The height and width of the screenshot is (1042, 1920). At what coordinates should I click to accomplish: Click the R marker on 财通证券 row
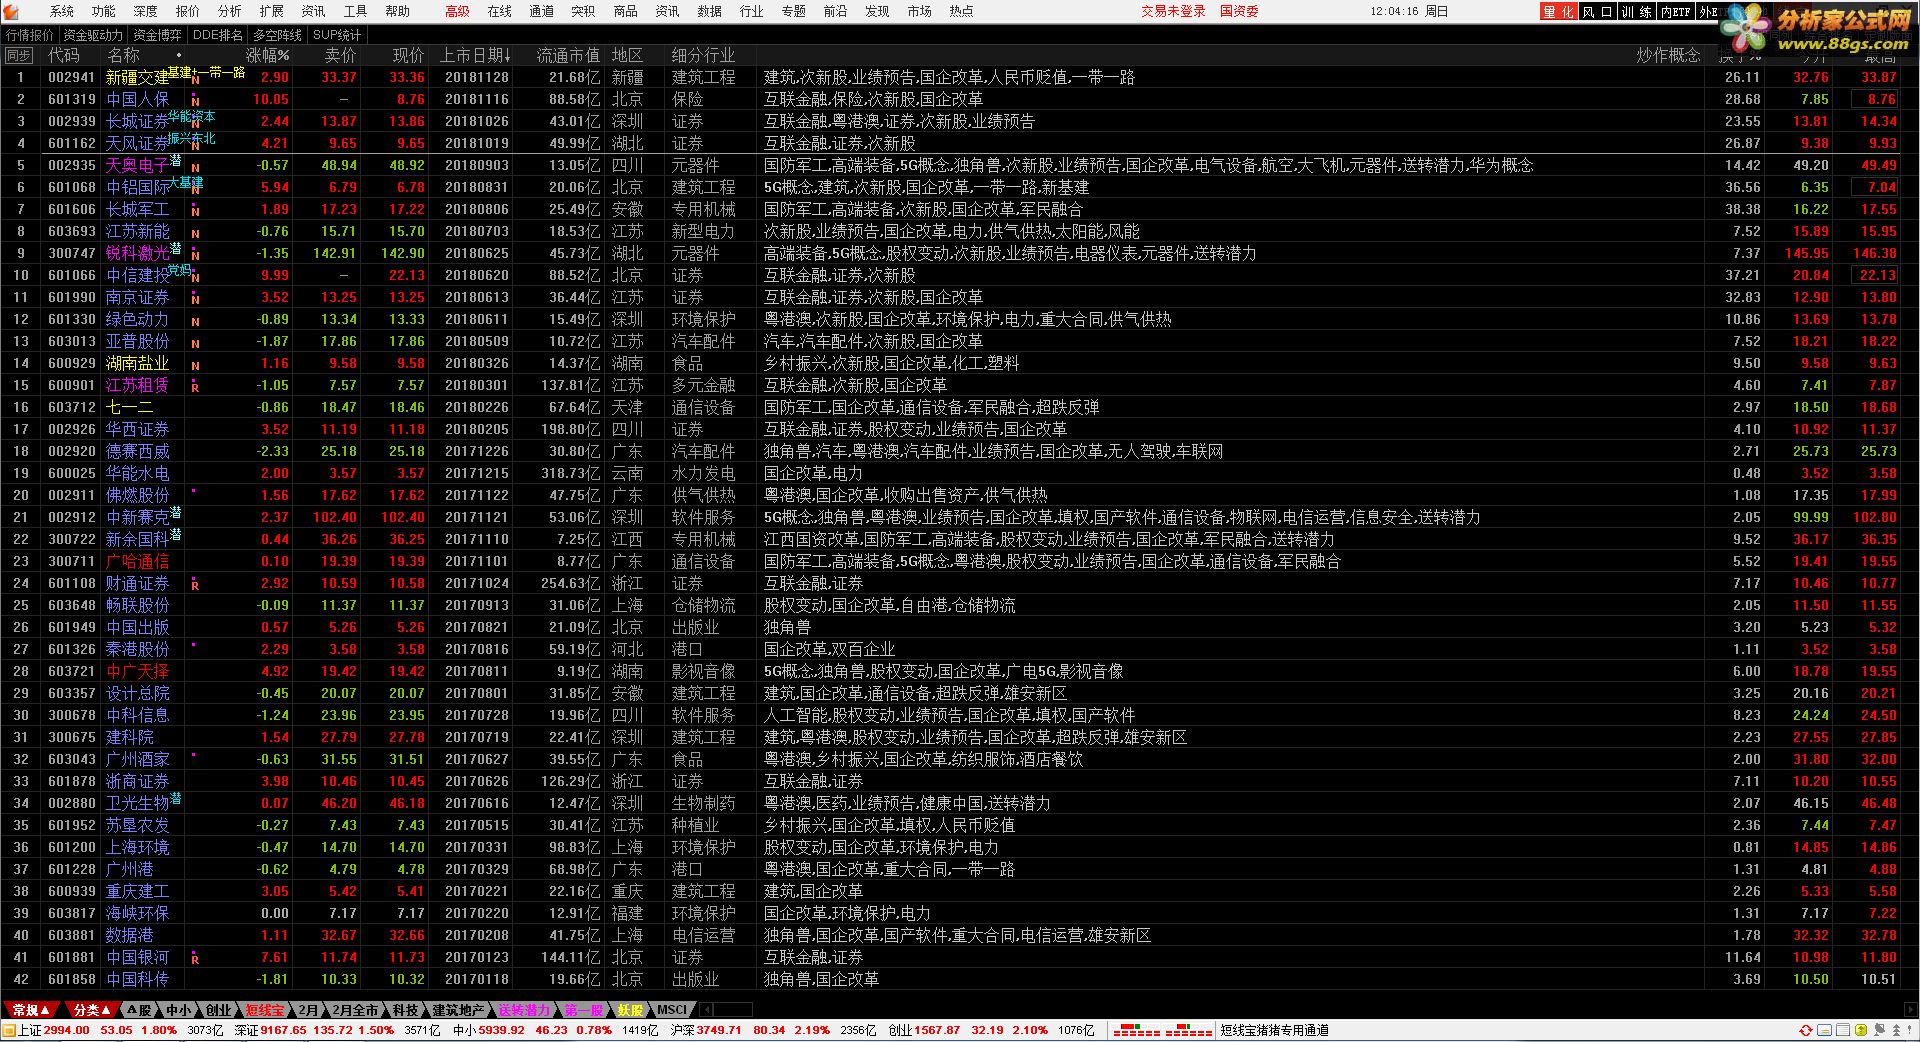click(x=195, y=584)
